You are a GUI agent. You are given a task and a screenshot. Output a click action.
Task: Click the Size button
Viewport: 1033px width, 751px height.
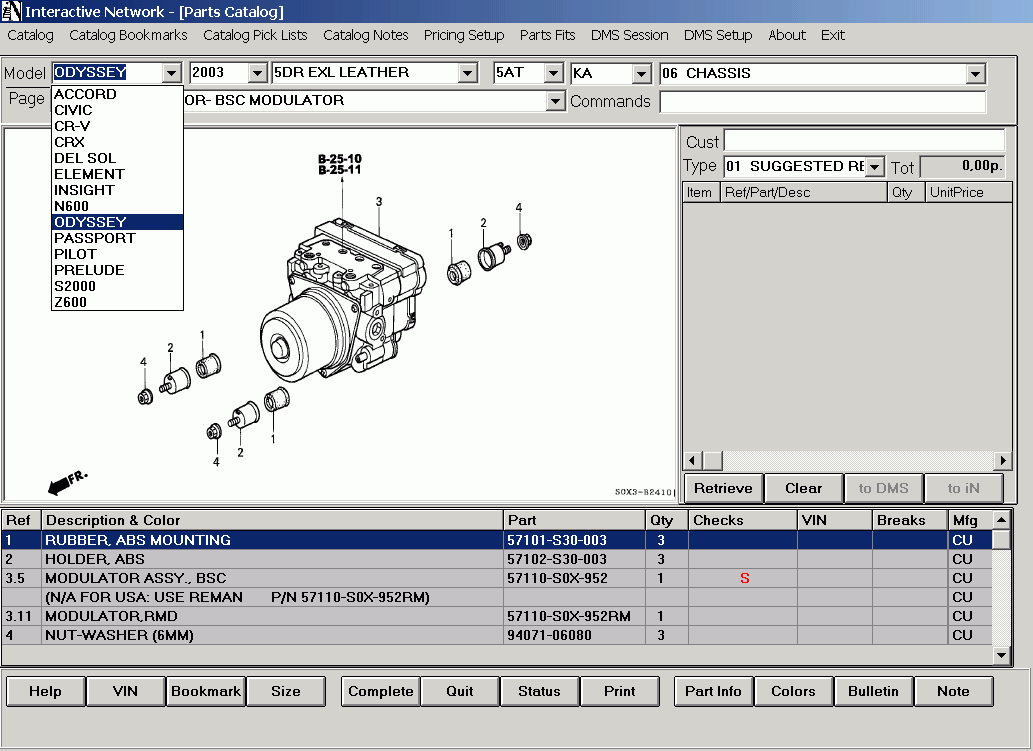tap(286, 691)
